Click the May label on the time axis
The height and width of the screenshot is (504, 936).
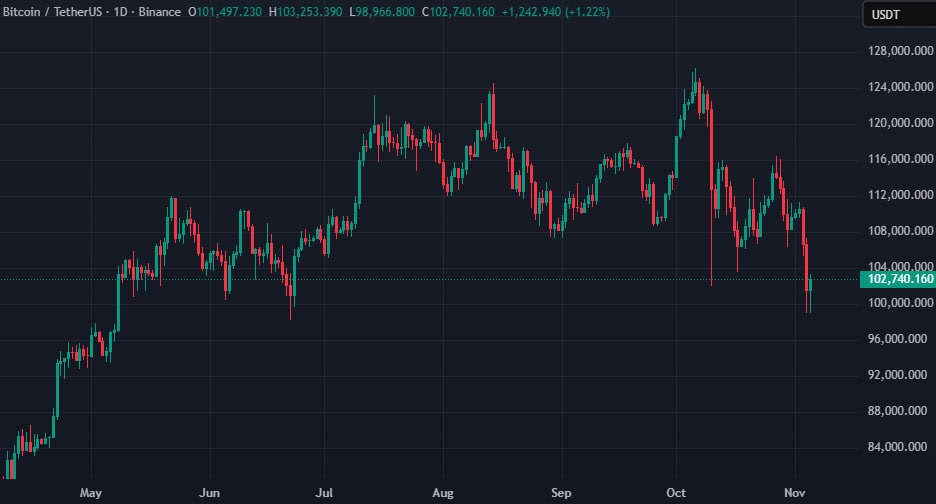pyautogui.click(x=91, y=493)
